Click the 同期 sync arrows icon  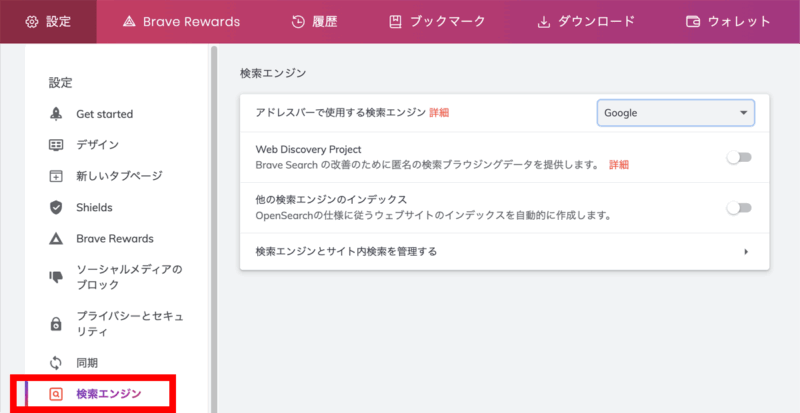pos(57,362)
